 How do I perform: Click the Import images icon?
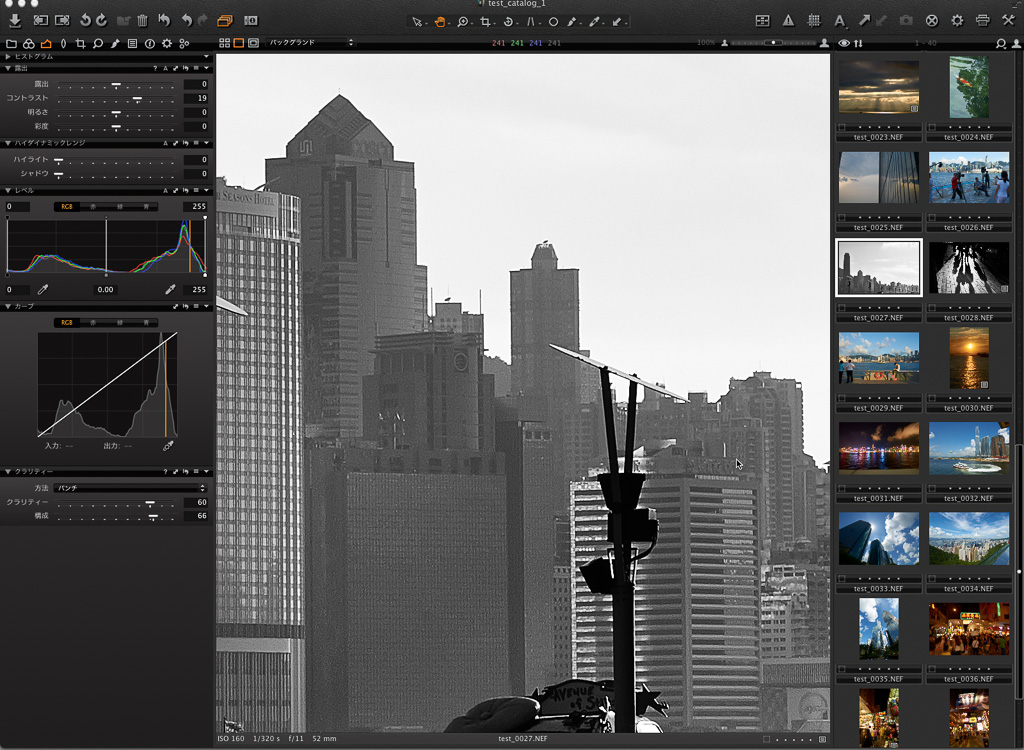[14, 20]
